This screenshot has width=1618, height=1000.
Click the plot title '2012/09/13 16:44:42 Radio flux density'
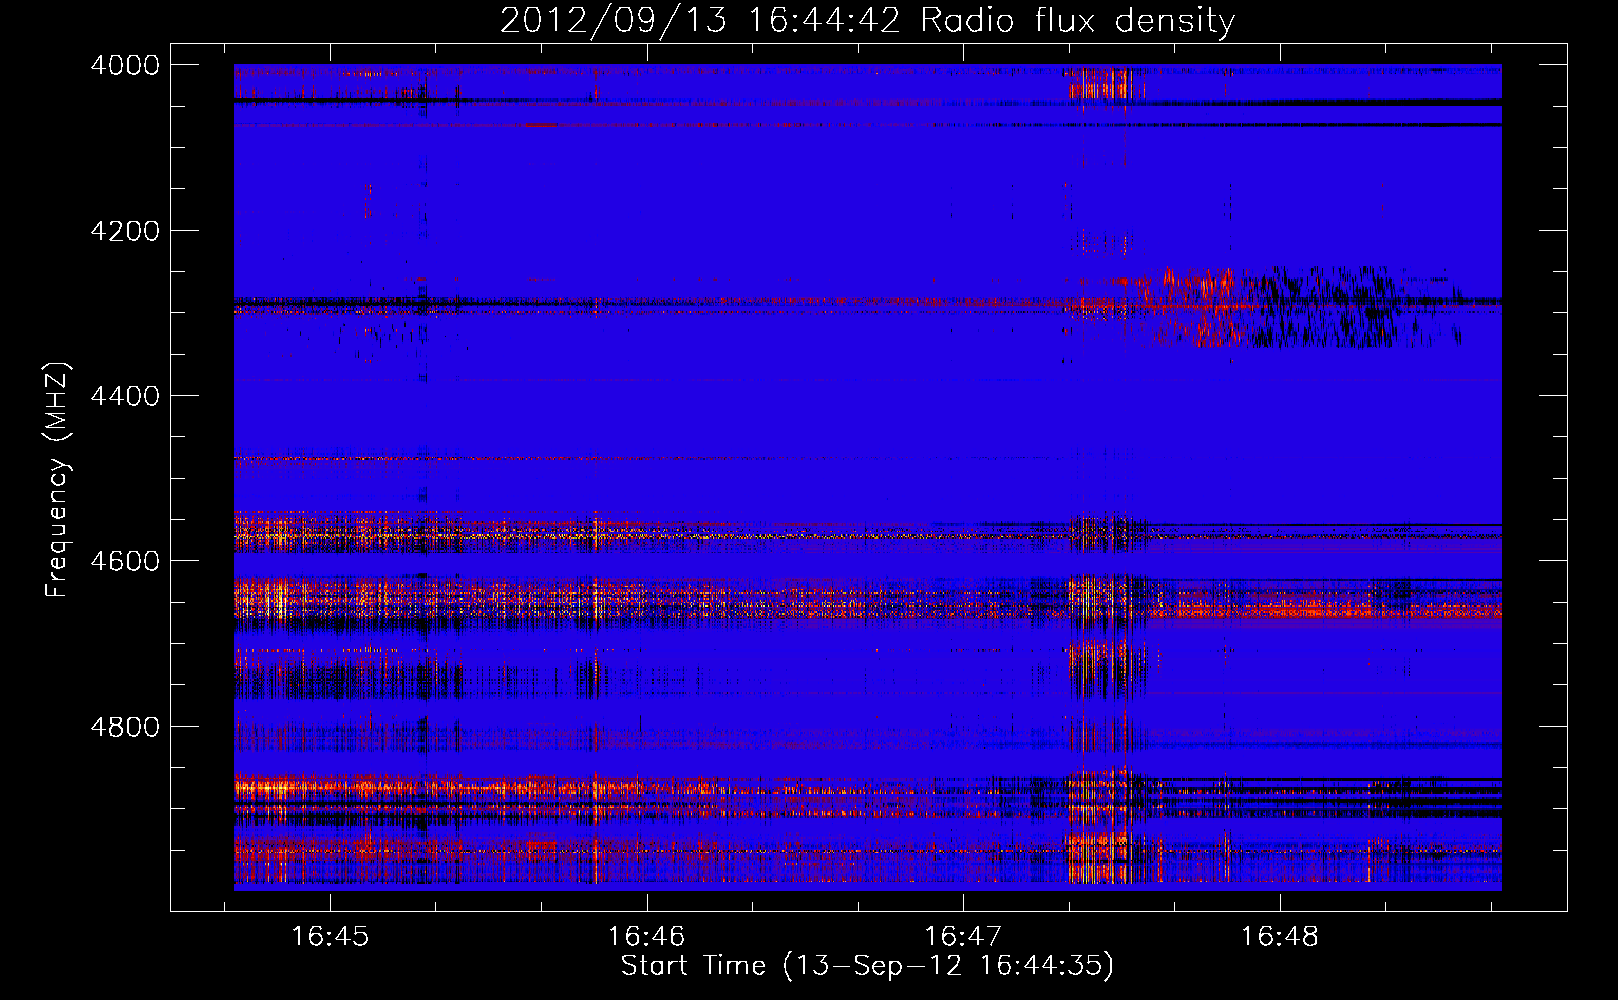[x=867, y=20]
